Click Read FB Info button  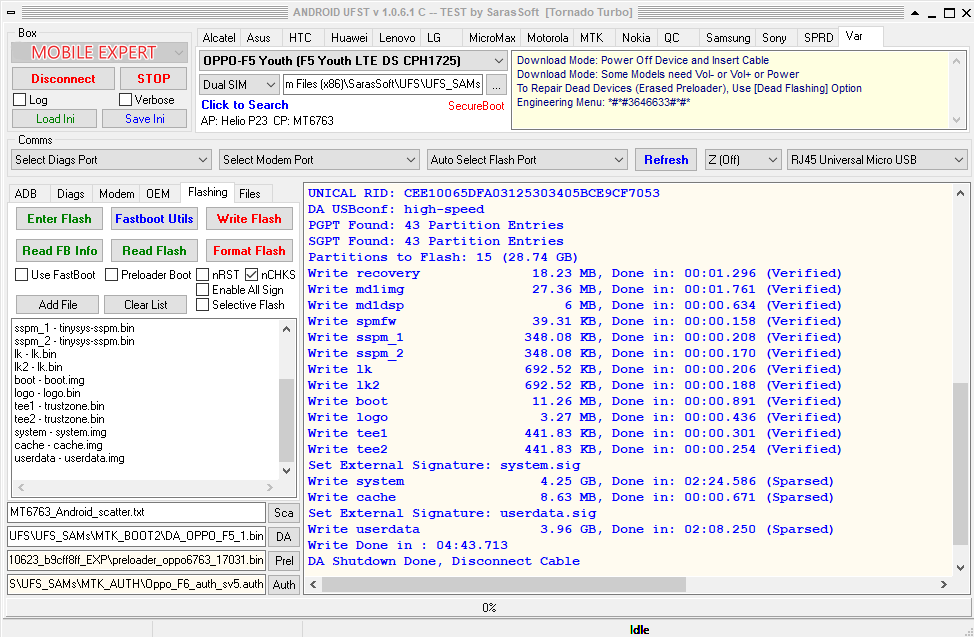[60, 251]
